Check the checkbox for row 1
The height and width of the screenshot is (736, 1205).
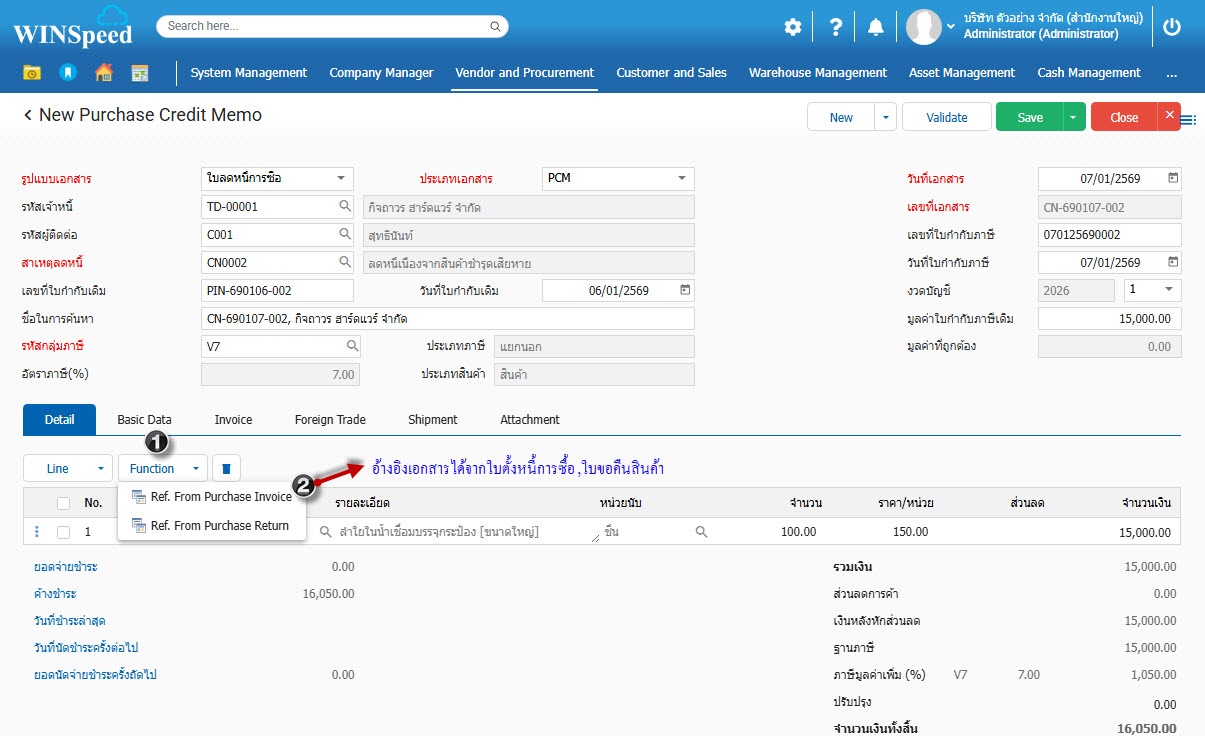64,532
